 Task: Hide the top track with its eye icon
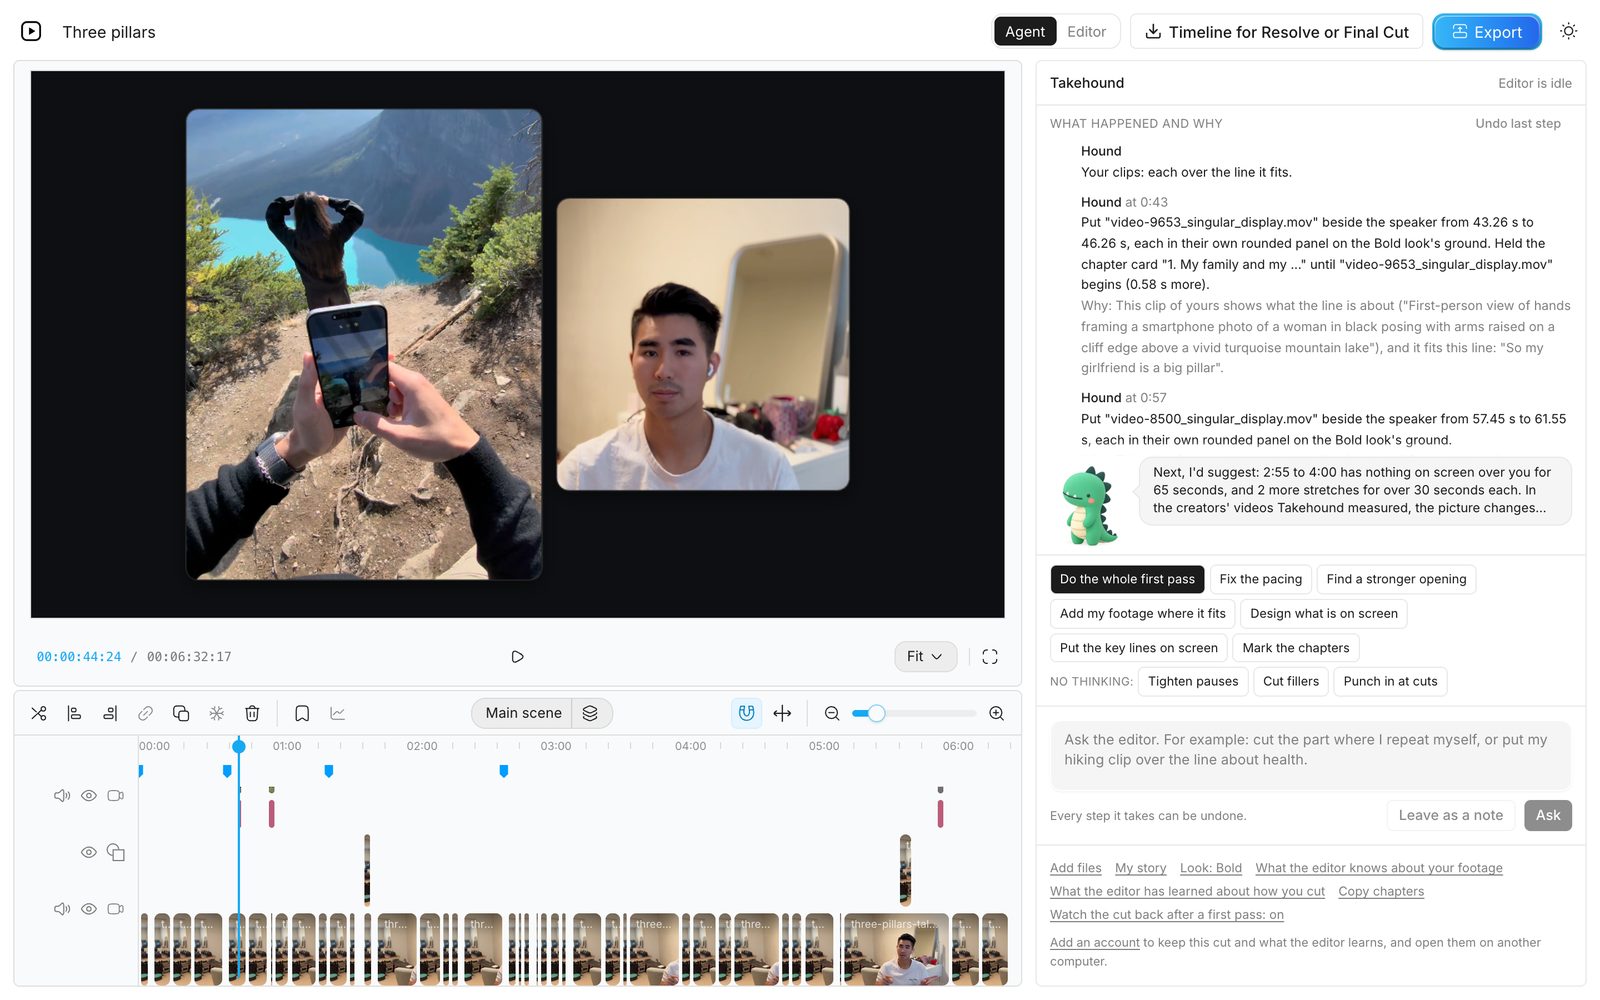coord(89,796)
